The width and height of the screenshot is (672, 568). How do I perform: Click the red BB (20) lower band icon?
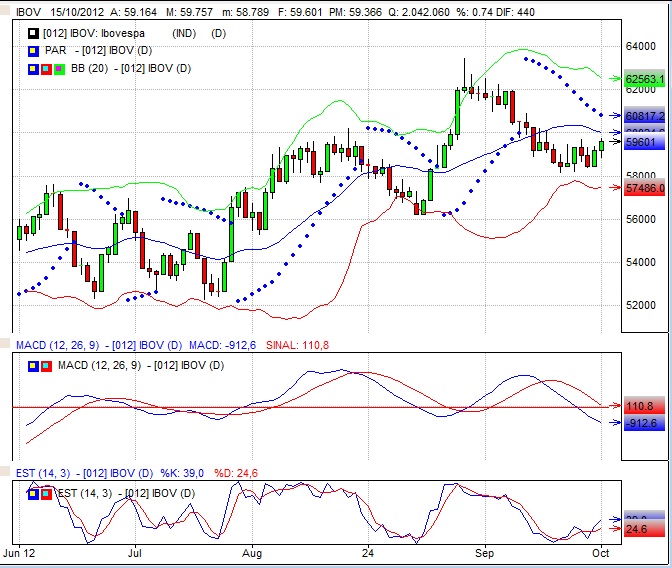(46, 68)
